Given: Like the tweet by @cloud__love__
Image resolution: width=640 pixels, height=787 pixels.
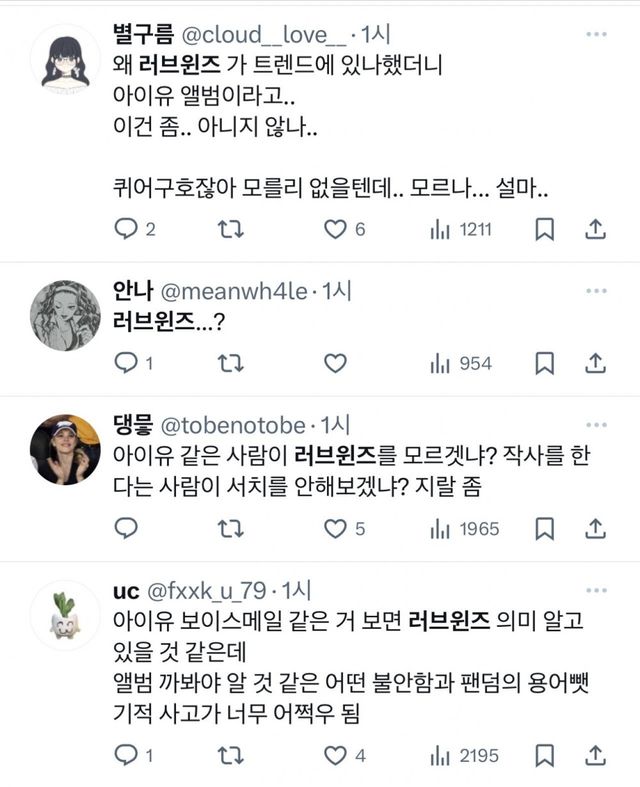Looking at the screenshot, I should coord(334,230).
